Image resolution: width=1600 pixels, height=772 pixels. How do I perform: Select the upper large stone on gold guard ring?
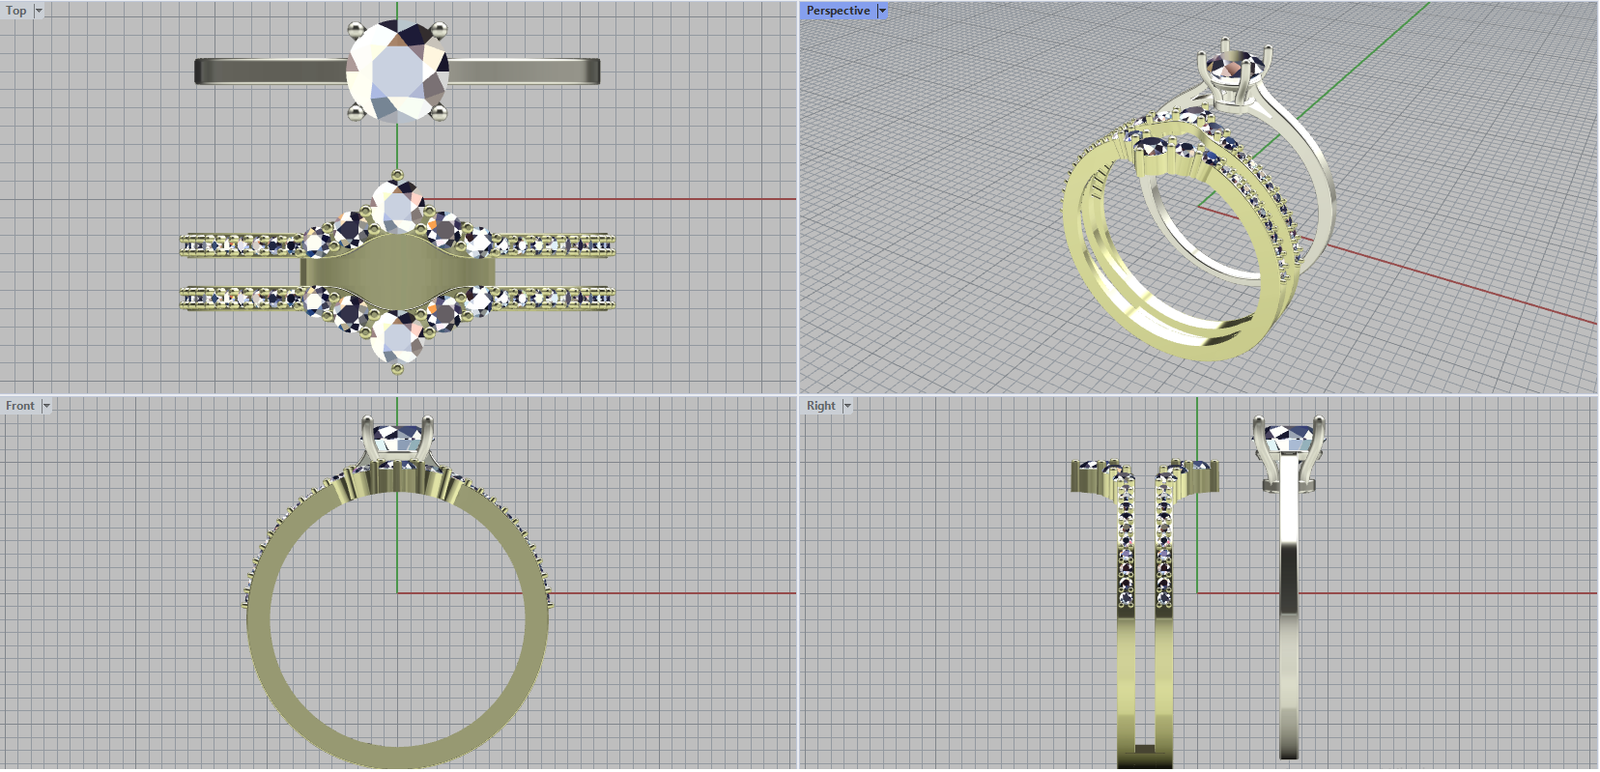click(398, 208)
